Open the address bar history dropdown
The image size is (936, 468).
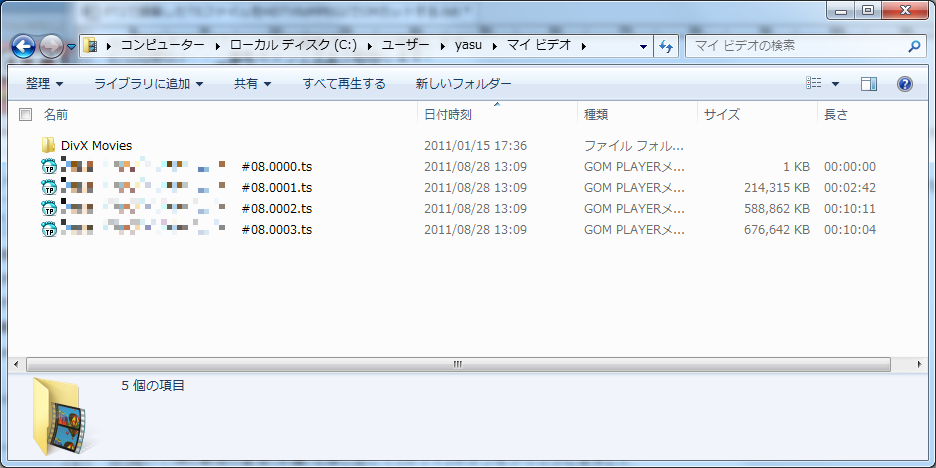tap(643, 46)
